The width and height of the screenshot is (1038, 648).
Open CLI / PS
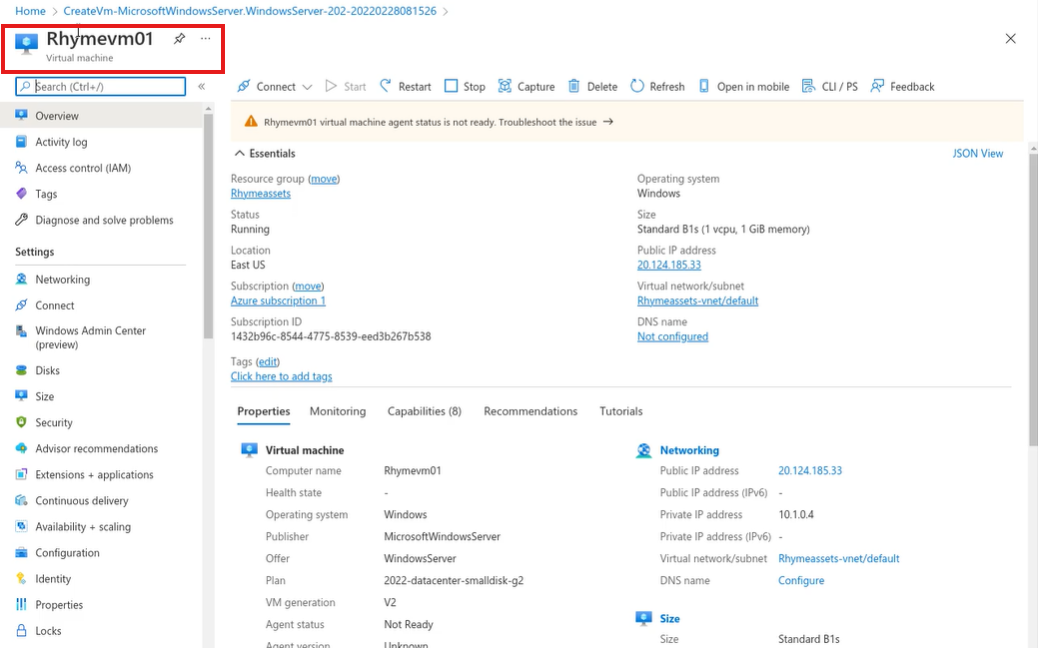coord(829,86)
